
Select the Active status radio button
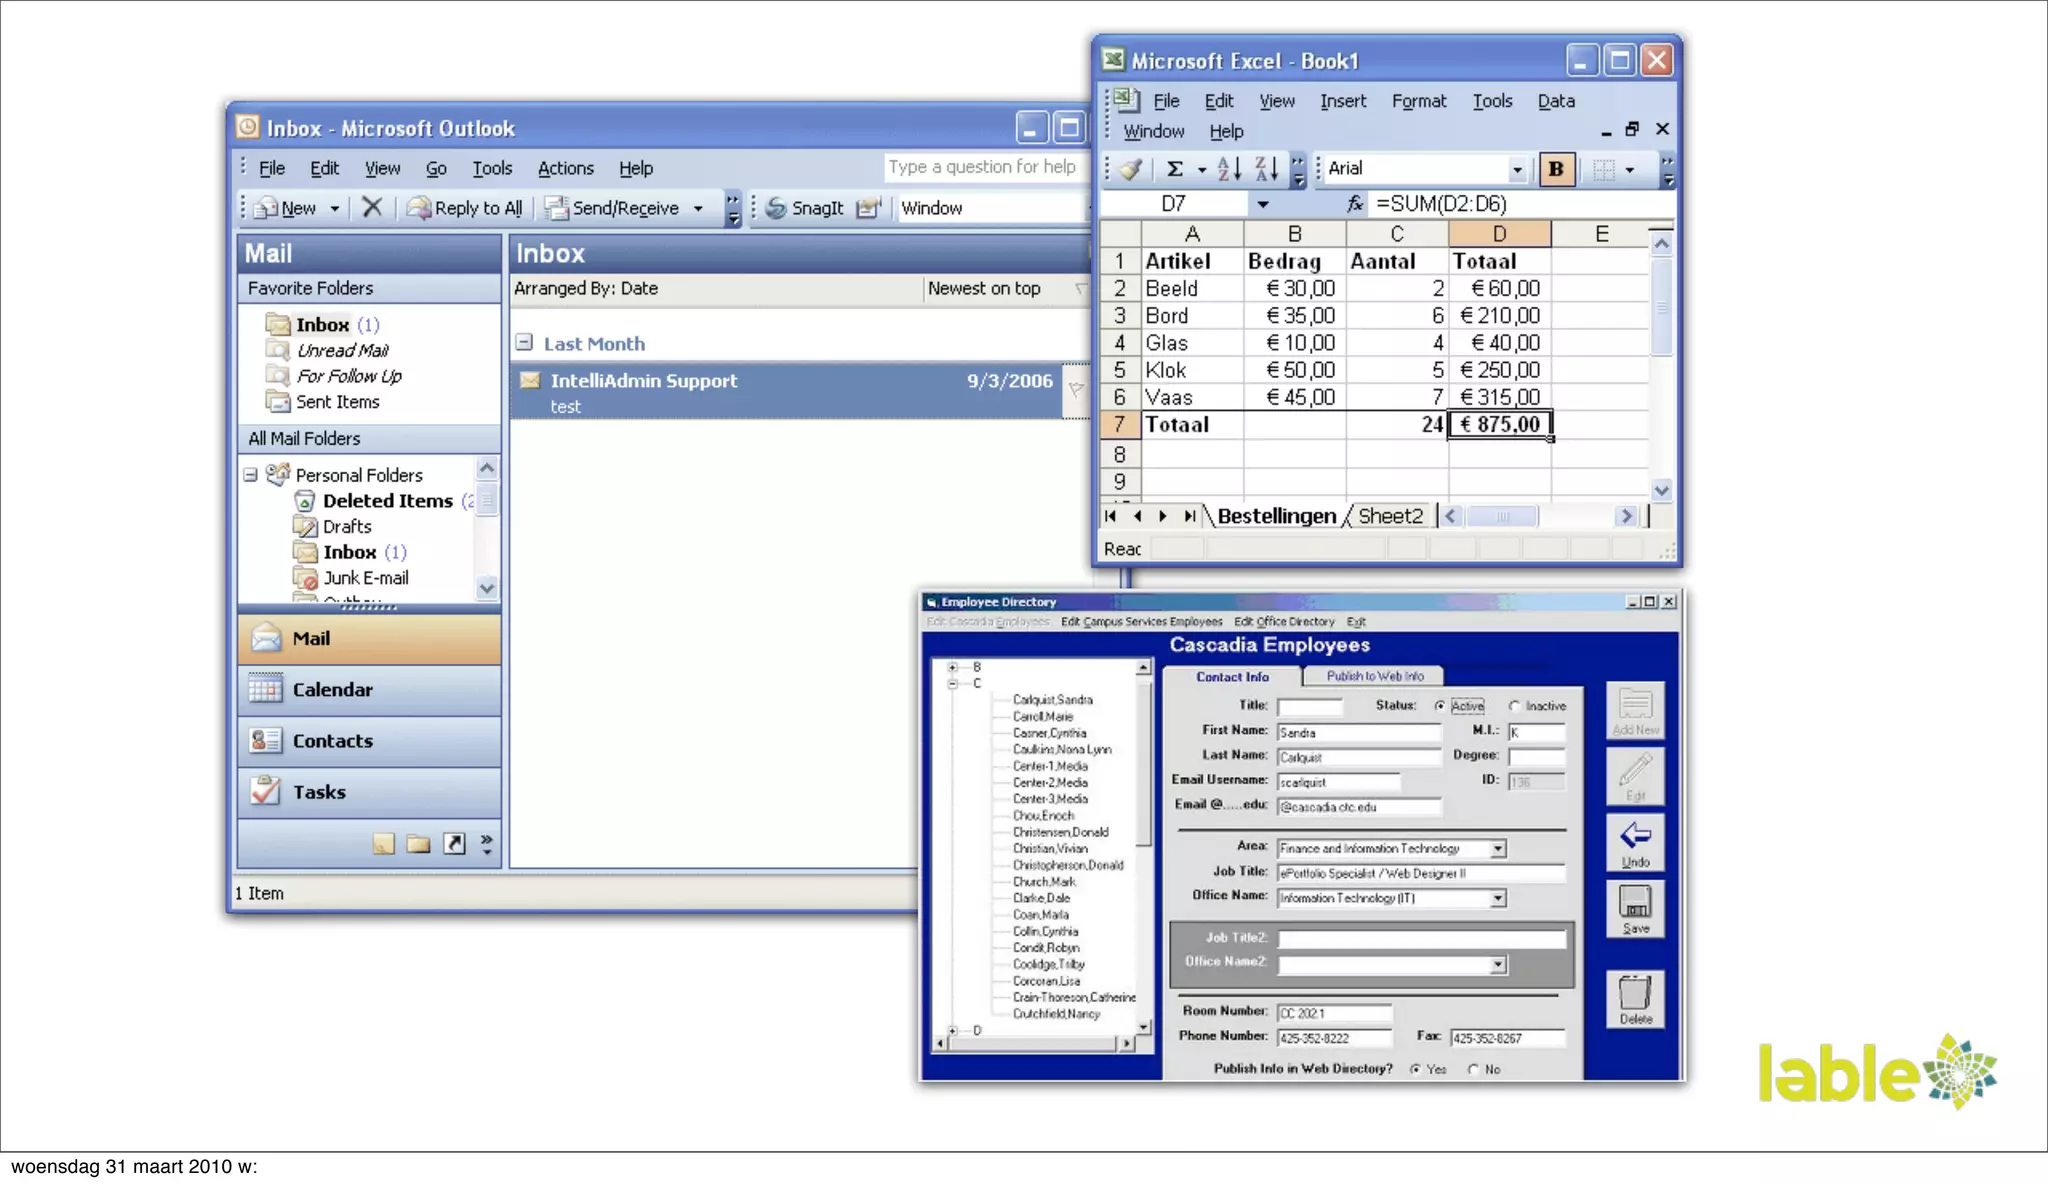(x=1440, y=706)
